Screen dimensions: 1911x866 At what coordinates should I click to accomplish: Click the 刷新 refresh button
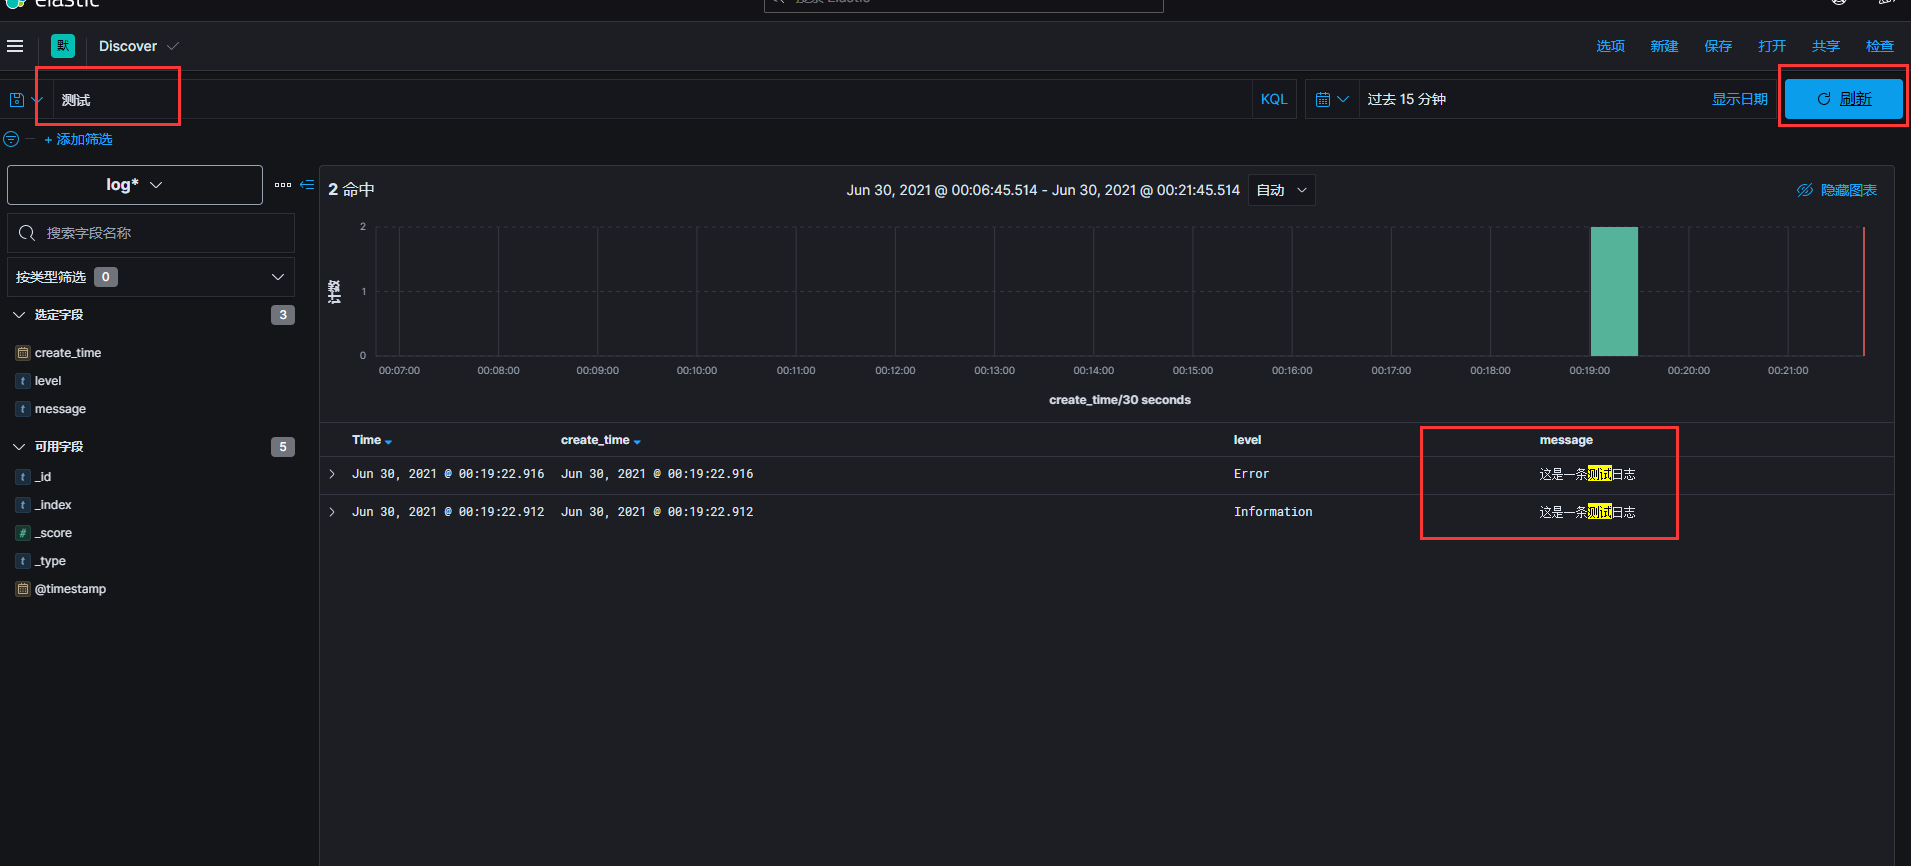pos(1844,99)
